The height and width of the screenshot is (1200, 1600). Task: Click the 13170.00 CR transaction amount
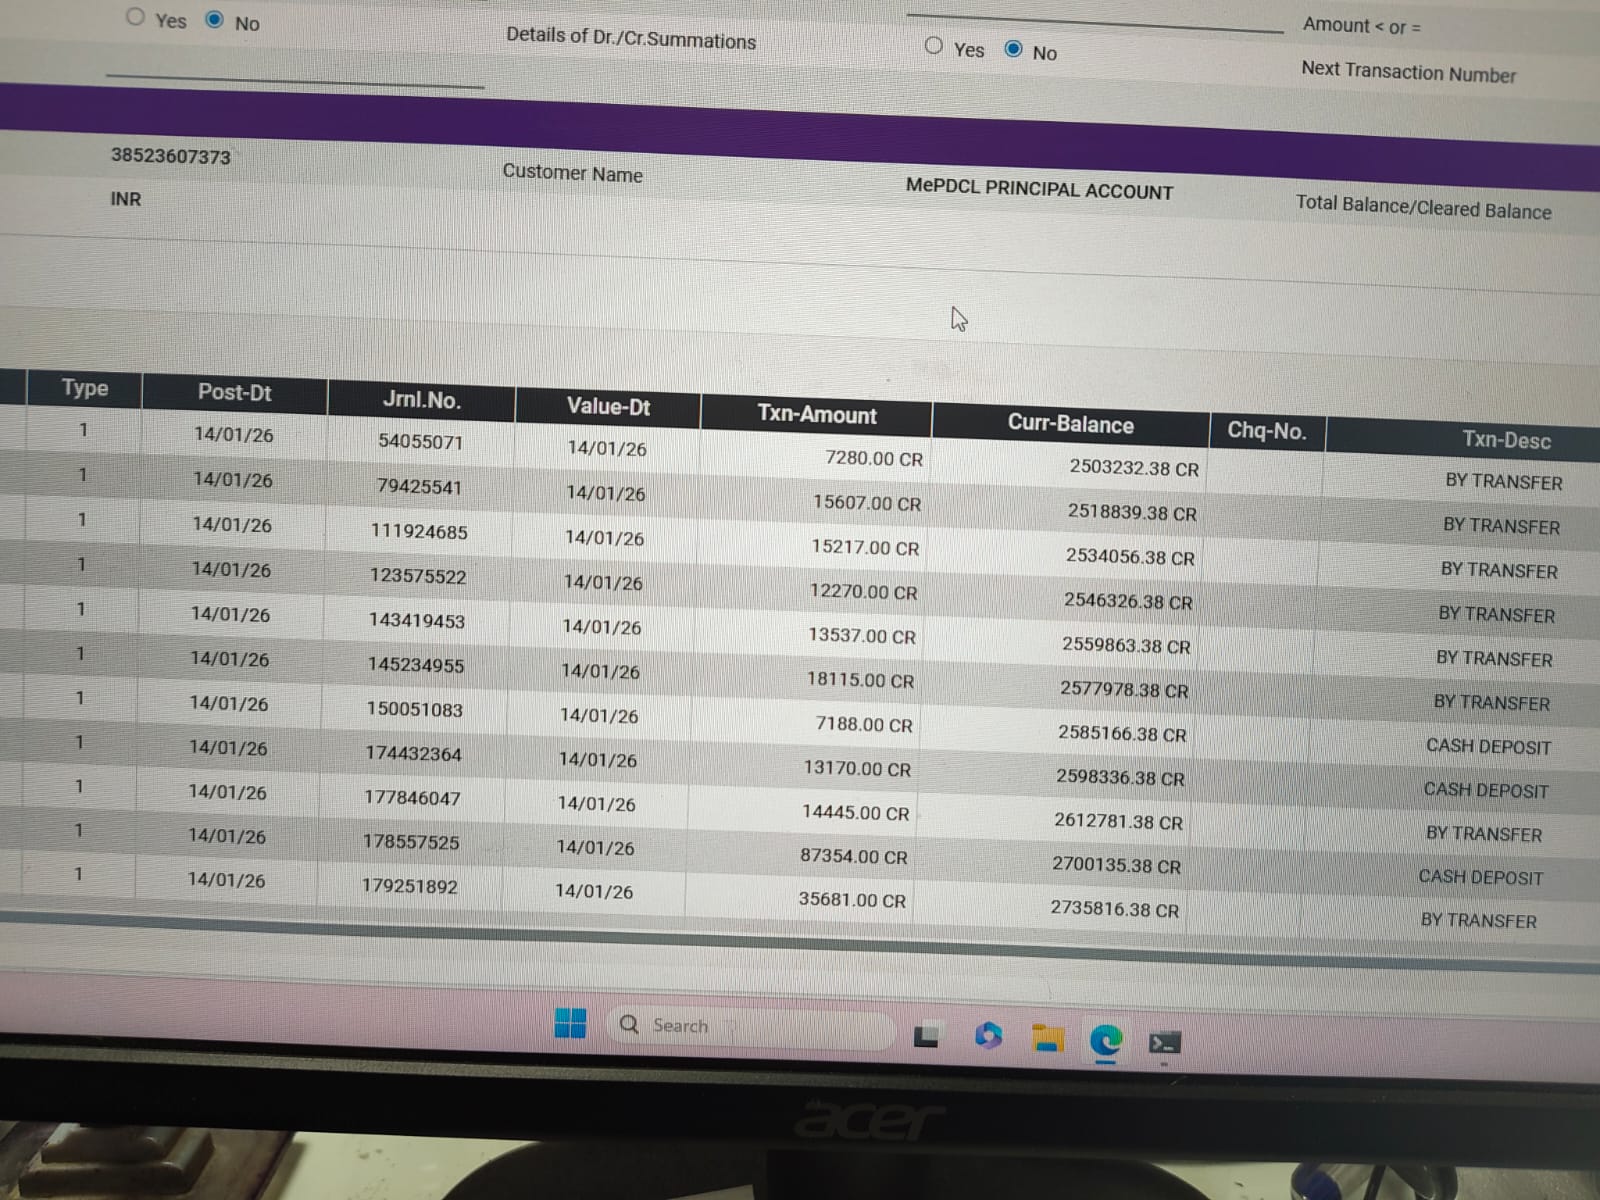tap(857, 768)
